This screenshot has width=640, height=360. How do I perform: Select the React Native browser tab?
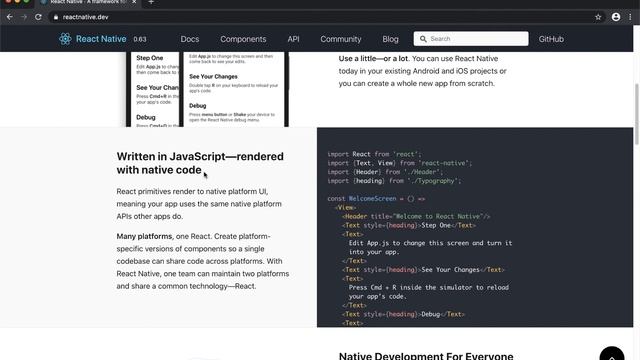click(x=88, y=2)
